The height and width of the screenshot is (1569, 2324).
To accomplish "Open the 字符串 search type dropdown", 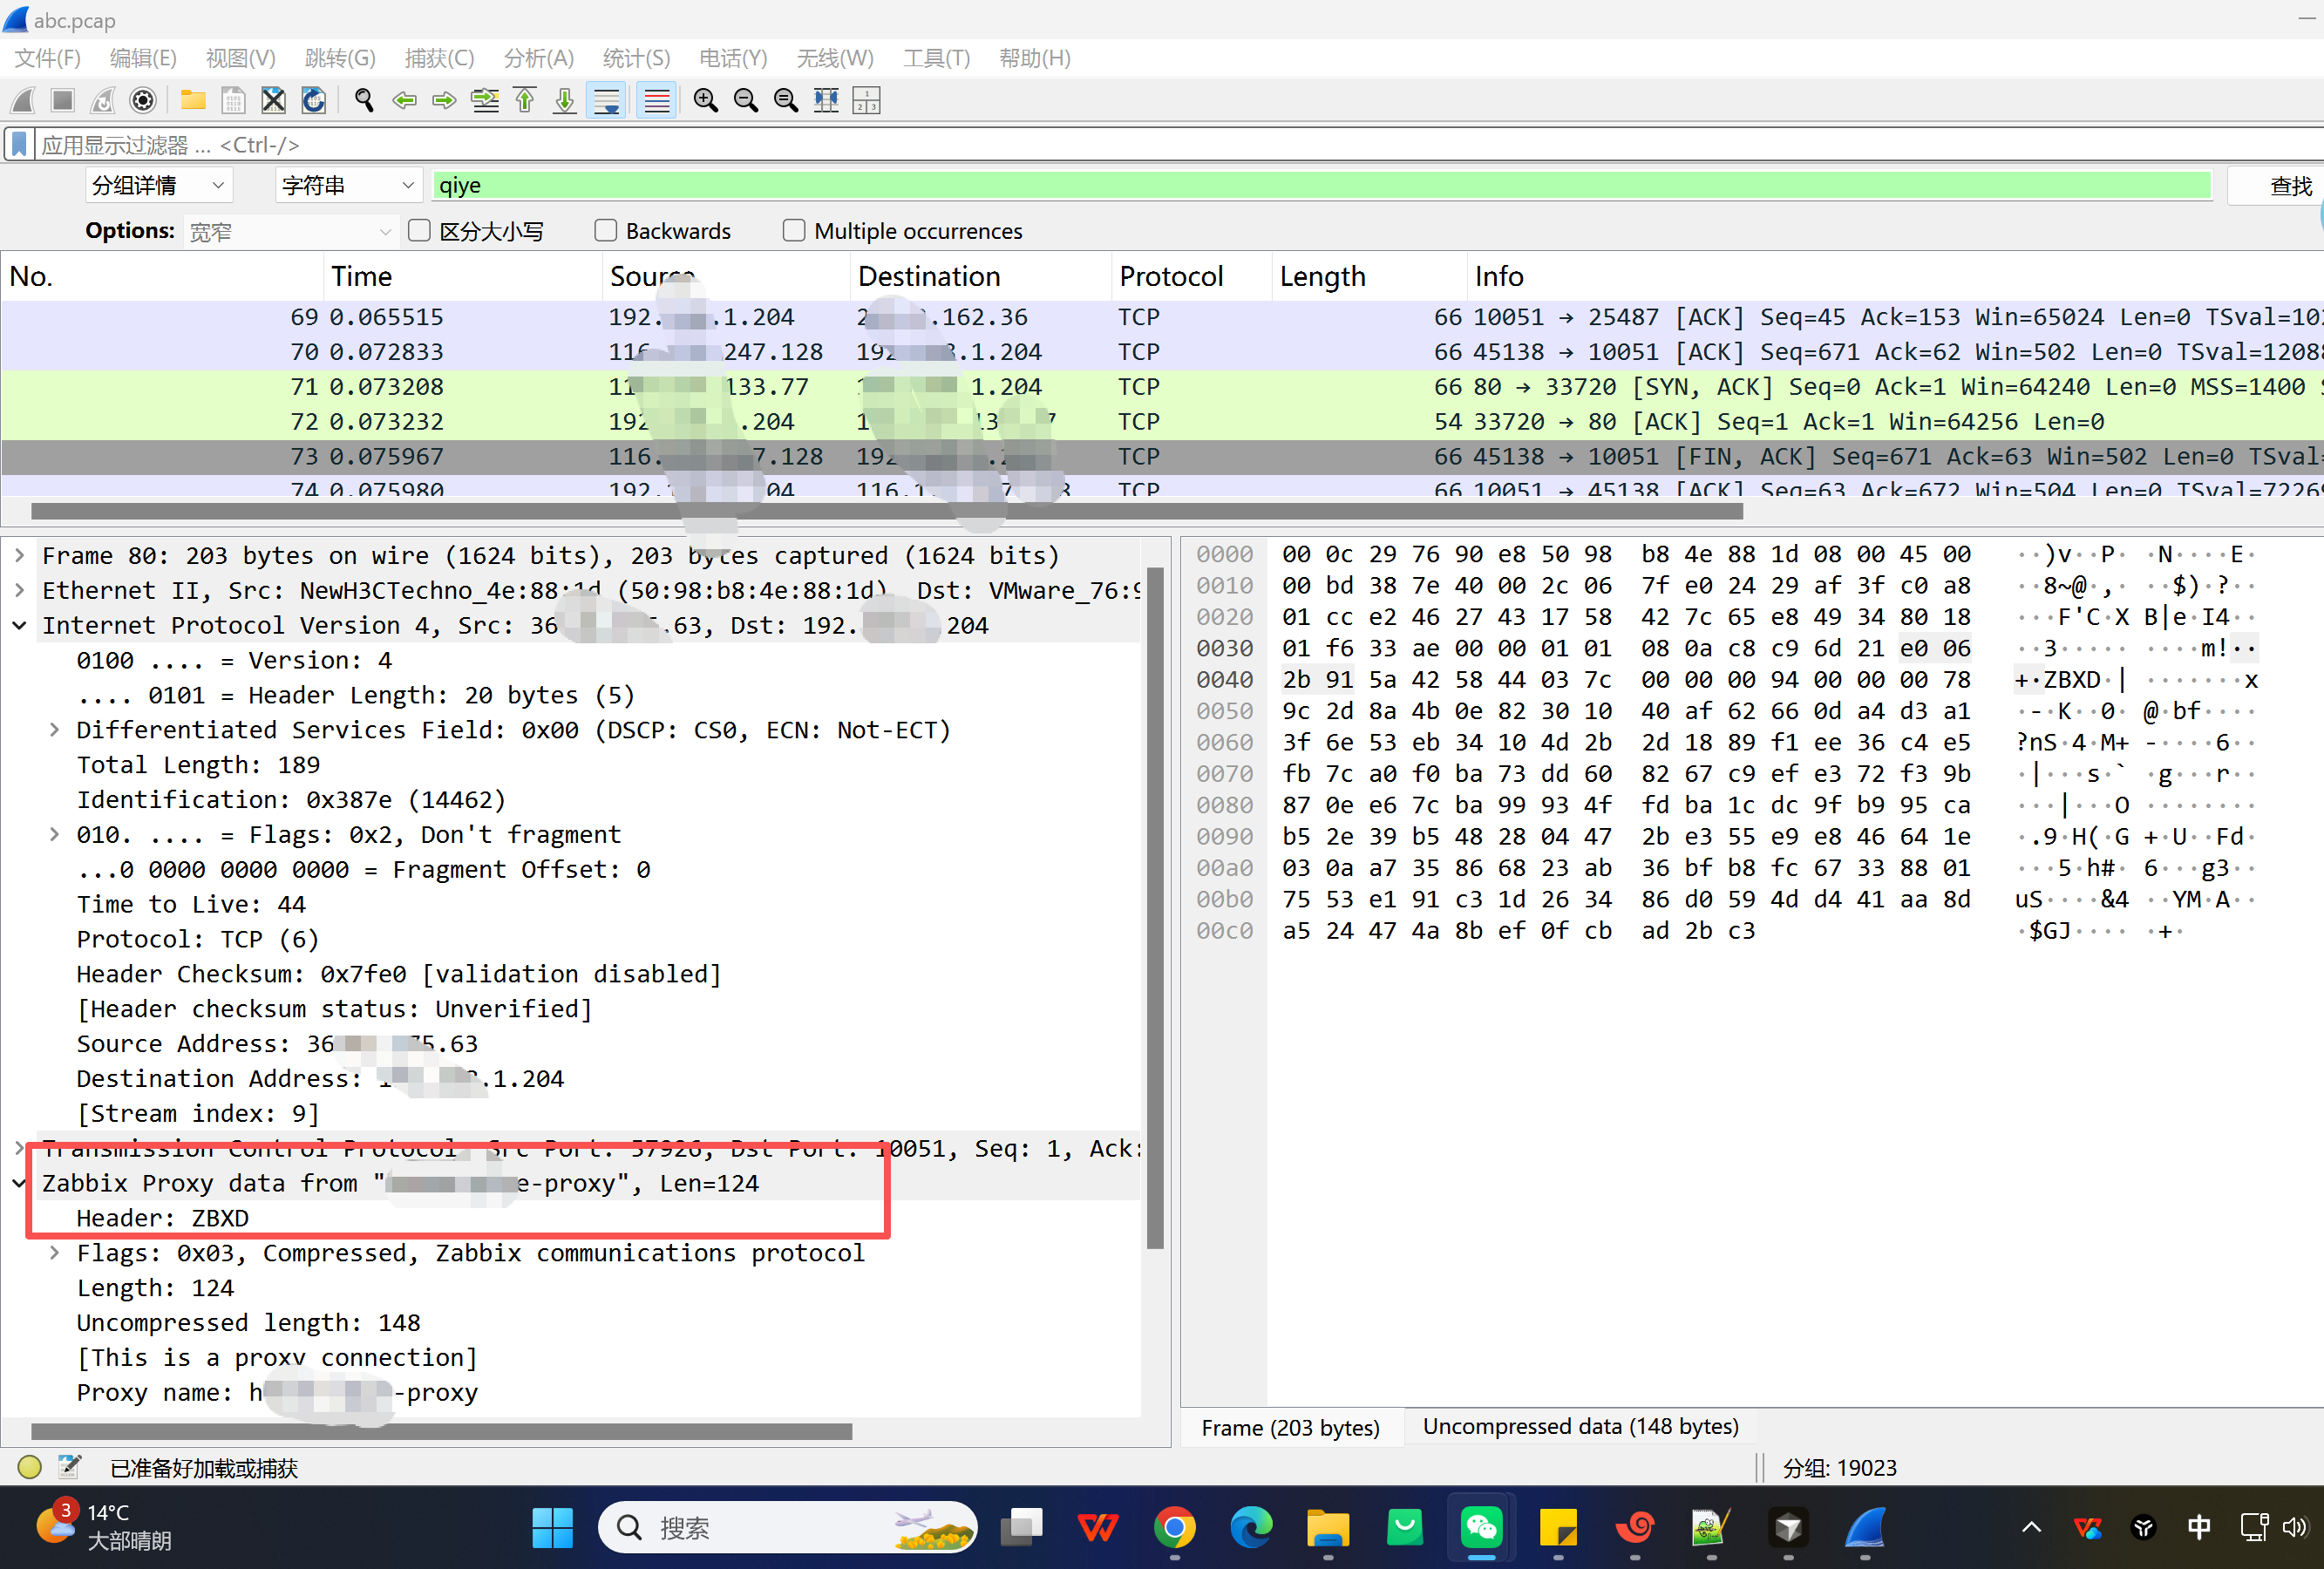I will 347,186.
